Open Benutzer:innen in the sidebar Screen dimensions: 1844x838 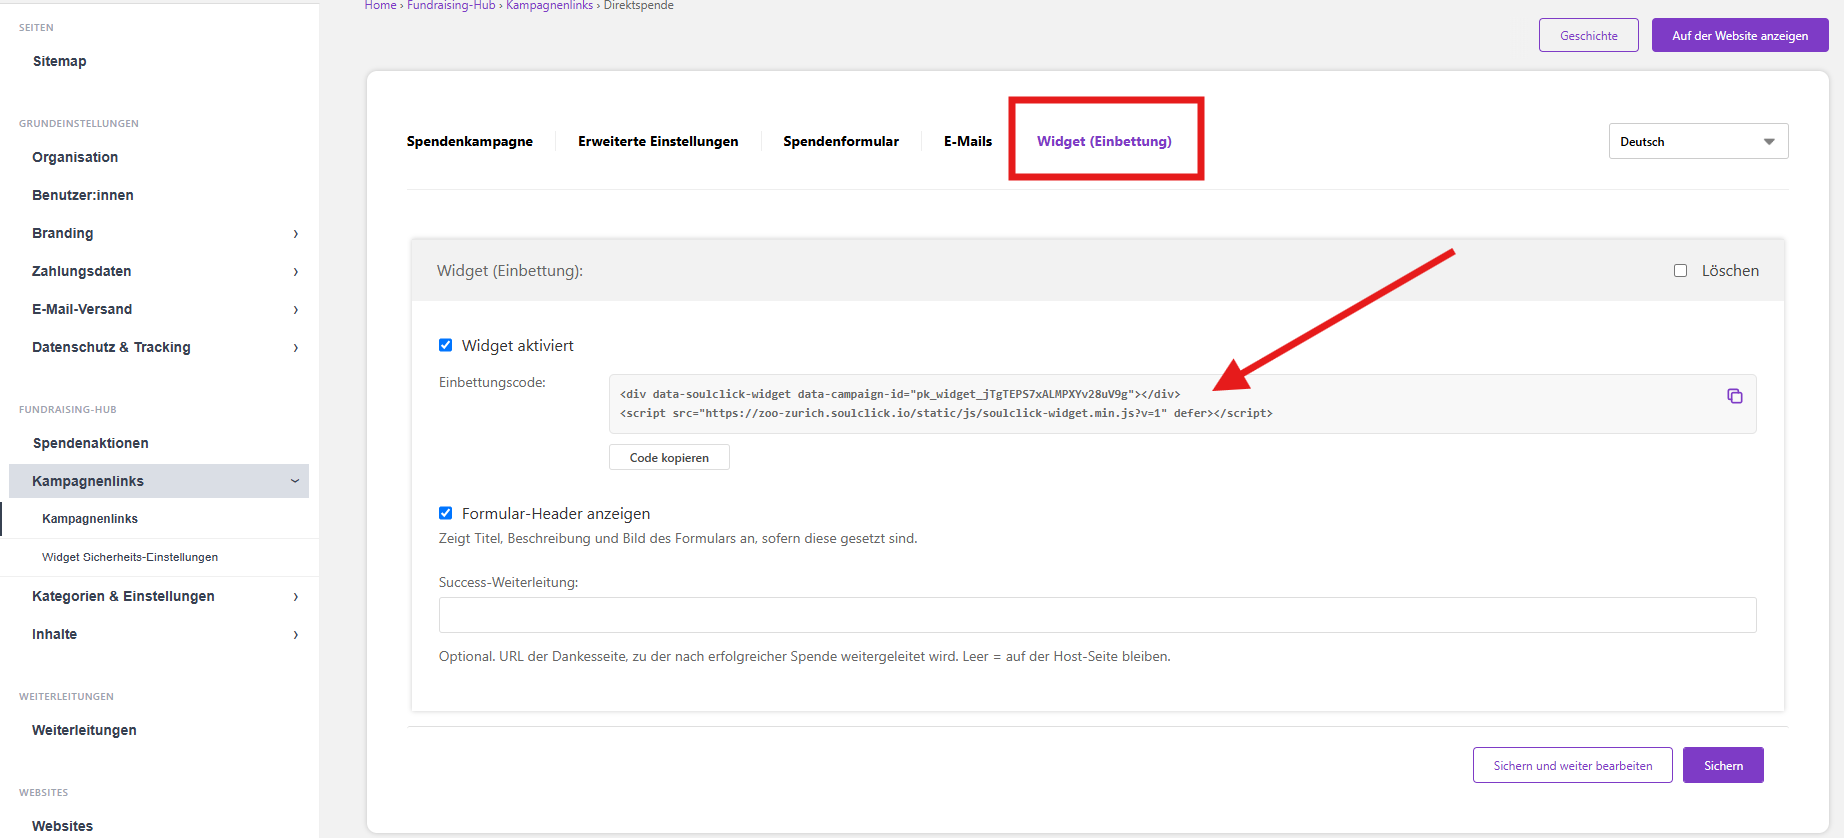coord(83,195)
